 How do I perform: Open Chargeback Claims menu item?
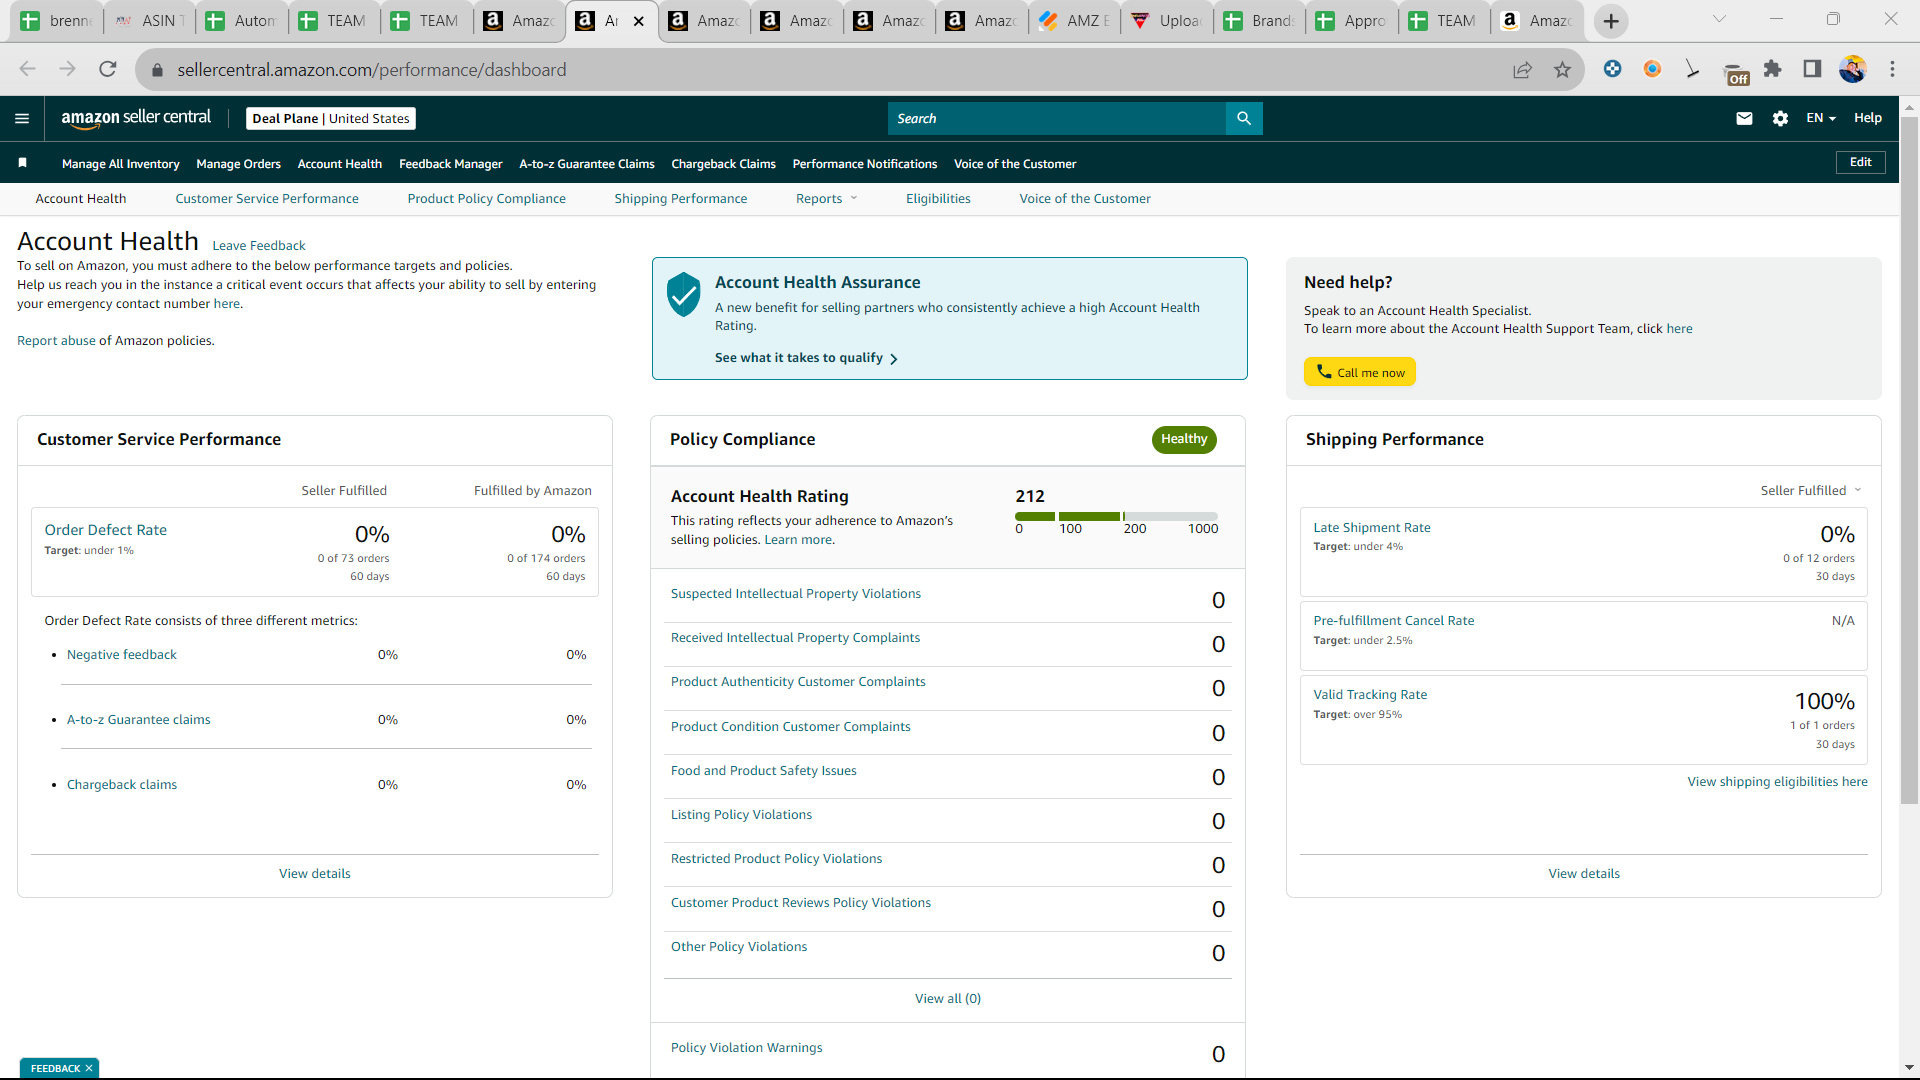click(x=724, y=163)
